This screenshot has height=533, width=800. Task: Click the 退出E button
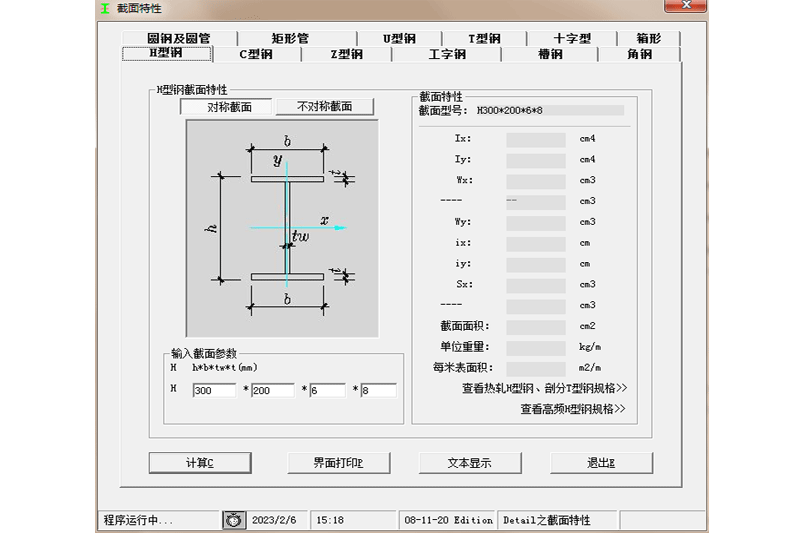[x=602, y=463]
